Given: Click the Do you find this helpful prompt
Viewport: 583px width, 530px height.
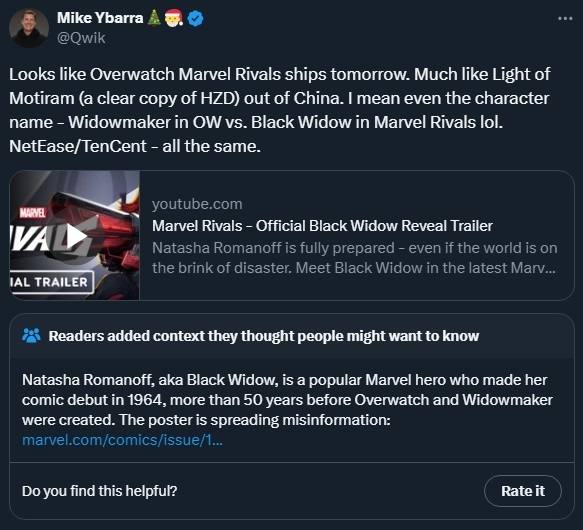Looking at the screenshot, I should point(99,491).
